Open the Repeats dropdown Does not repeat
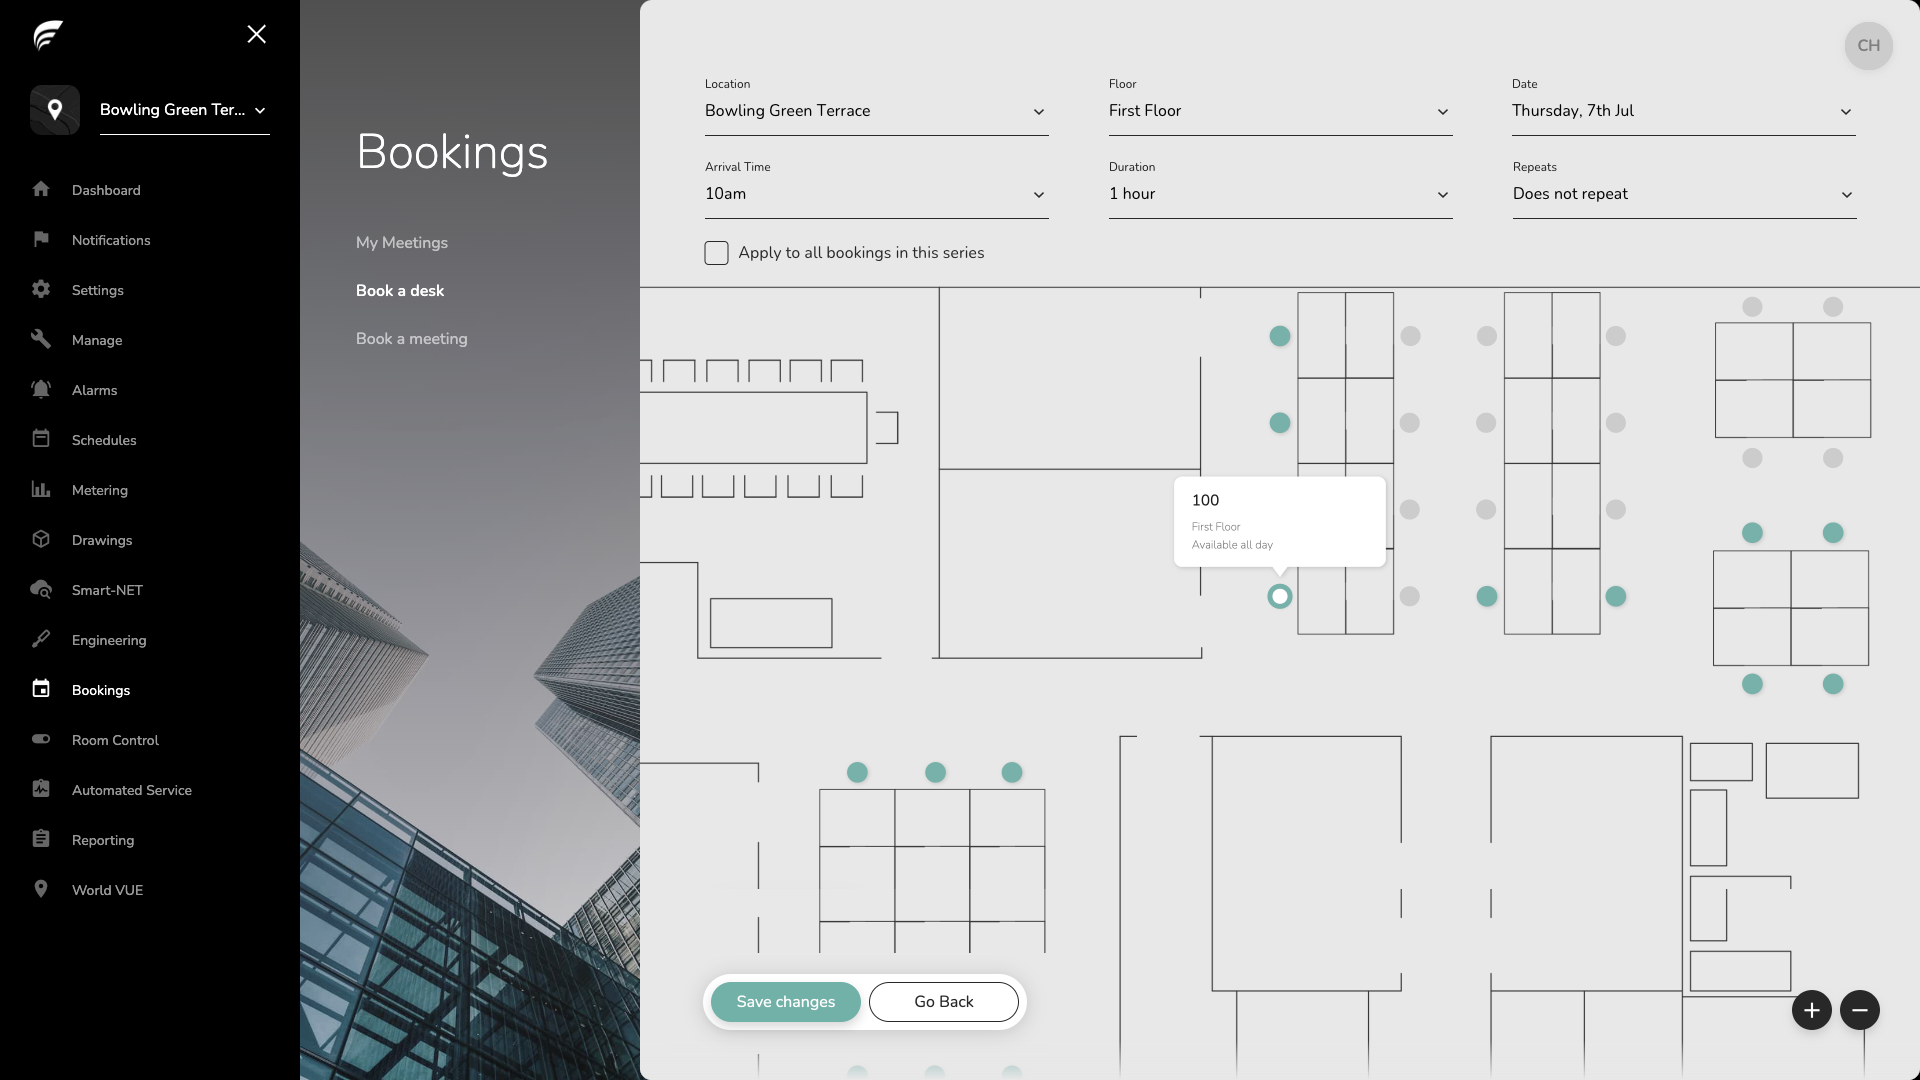Viewport: 1920px width, 1080px height. pyautogui.click(x=1685, y=194)
